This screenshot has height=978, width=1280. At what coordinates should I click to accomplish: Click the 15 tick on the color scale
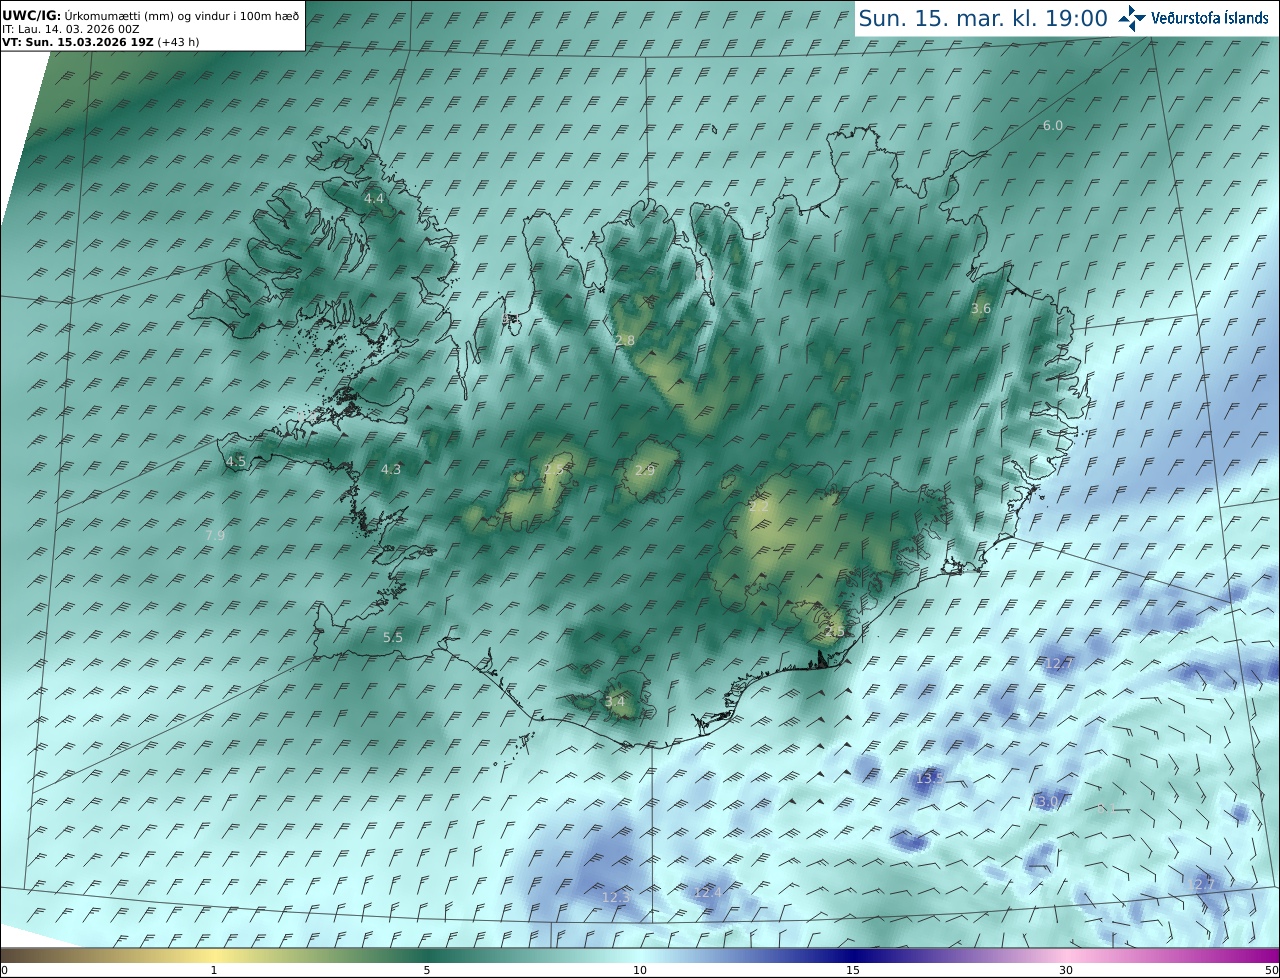(x=853, y=970)
